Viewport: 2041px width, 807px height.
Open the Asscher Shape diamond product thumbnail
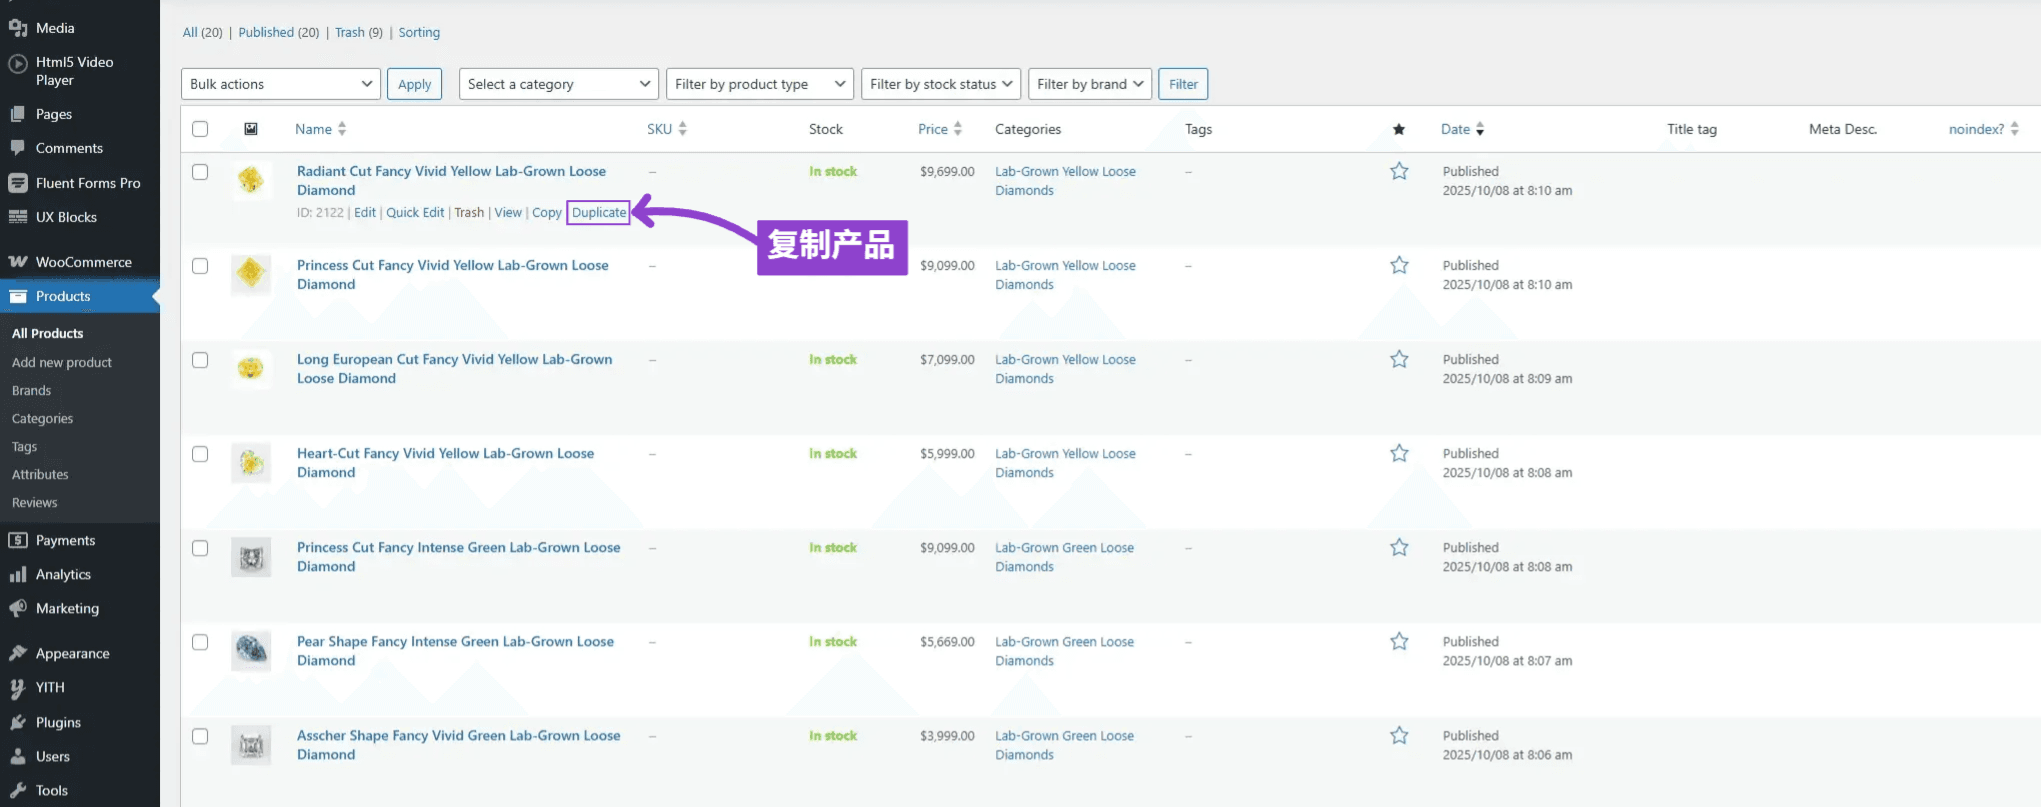tap(251, 745)
